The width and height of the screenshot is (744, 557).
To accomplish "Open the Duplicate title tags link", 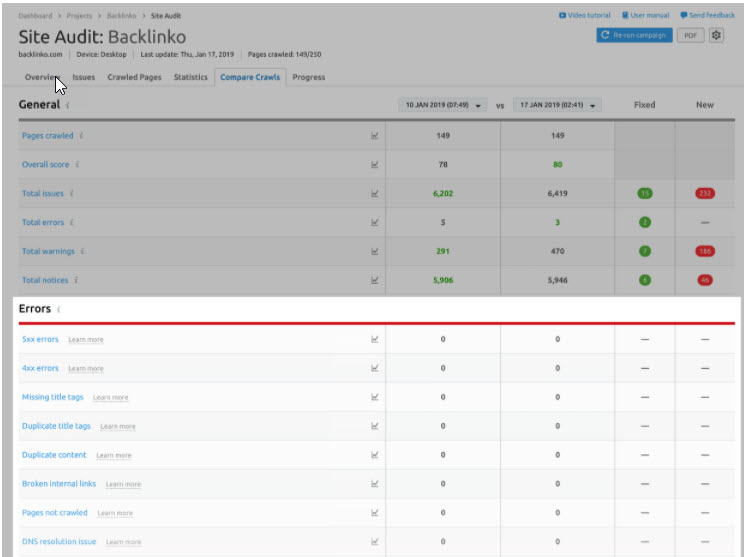I will [x=56, y=426].
